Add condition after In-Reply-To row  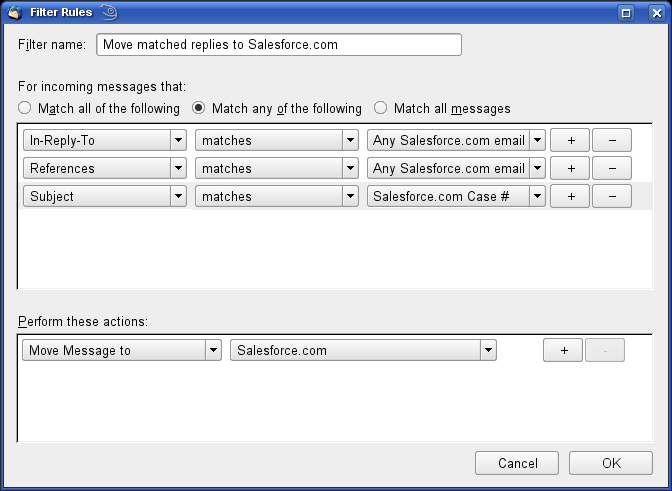(x=570, y=140)
